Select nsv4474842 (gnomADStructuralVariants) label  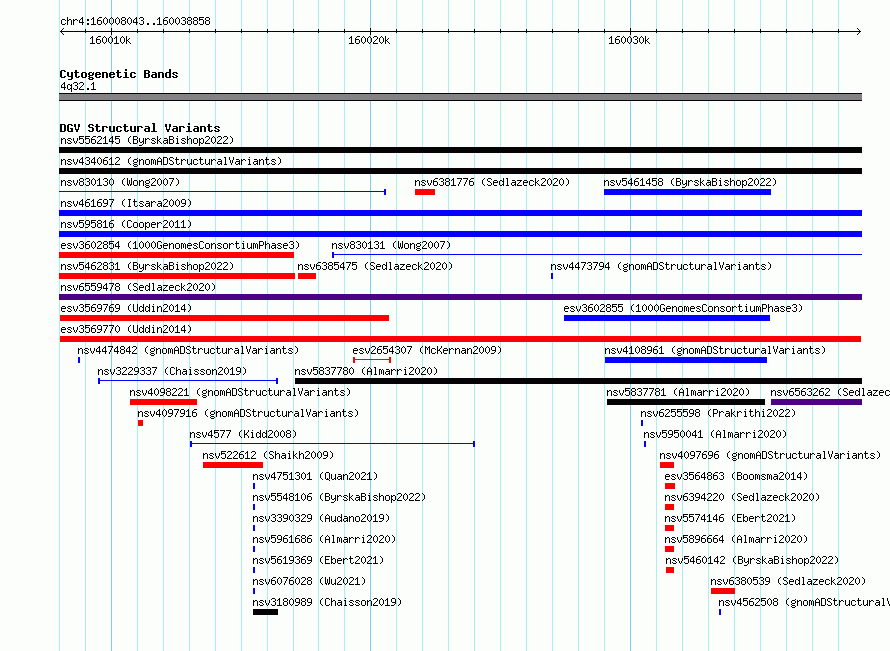[x=188, y=350]
